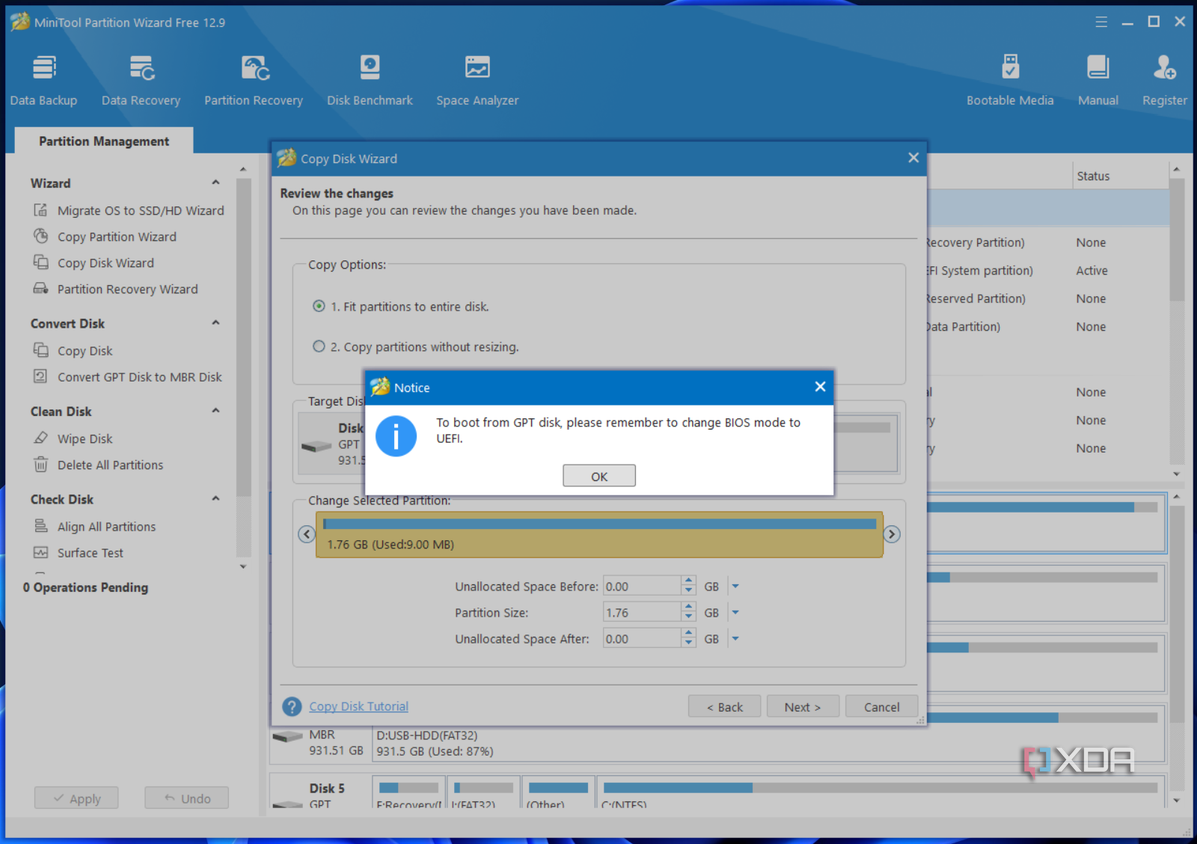
Task: Cancel the Copy Disk Wizard
Action: pyautogui.click(x=882, y=707)
